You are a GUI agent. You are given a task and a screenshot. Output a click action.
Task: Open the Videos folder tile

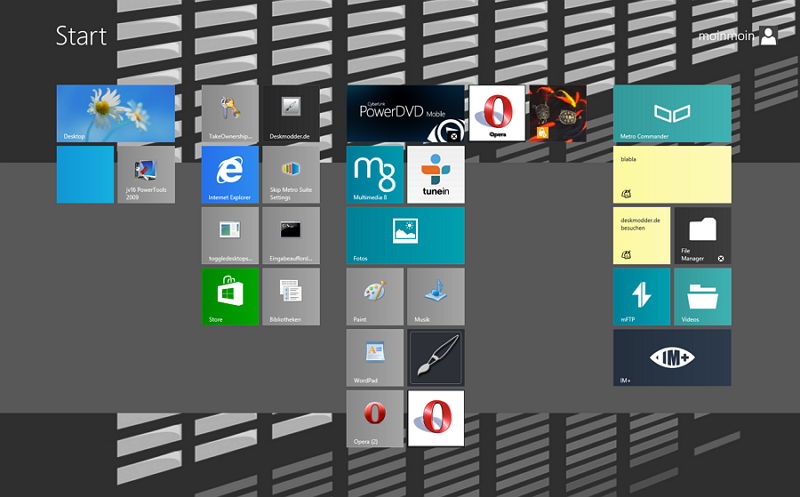pos(703,296)
